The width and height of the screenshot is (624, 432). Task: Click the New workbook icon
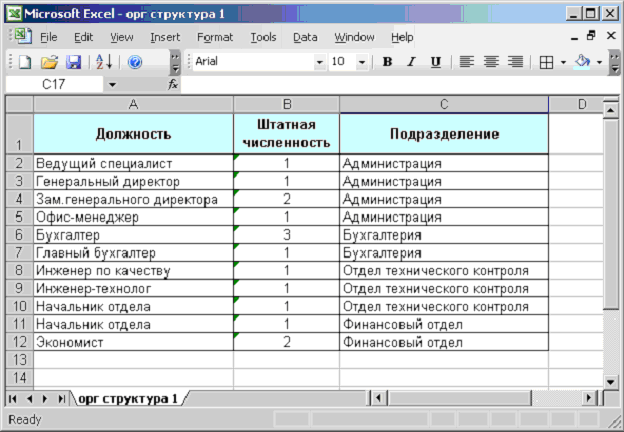point(25,62)
